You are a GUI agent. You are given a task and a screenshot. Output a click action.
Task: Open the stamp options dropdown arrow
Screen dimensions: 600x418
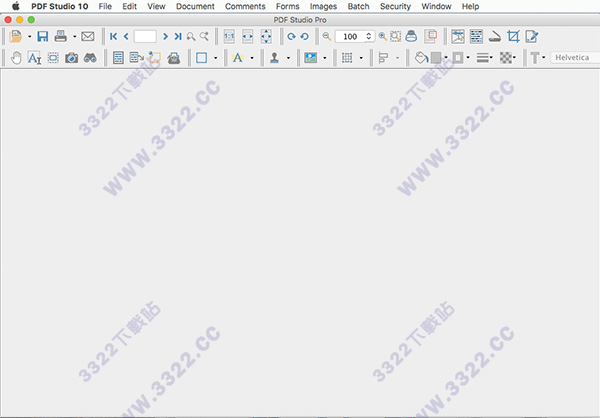coord(288,58)
